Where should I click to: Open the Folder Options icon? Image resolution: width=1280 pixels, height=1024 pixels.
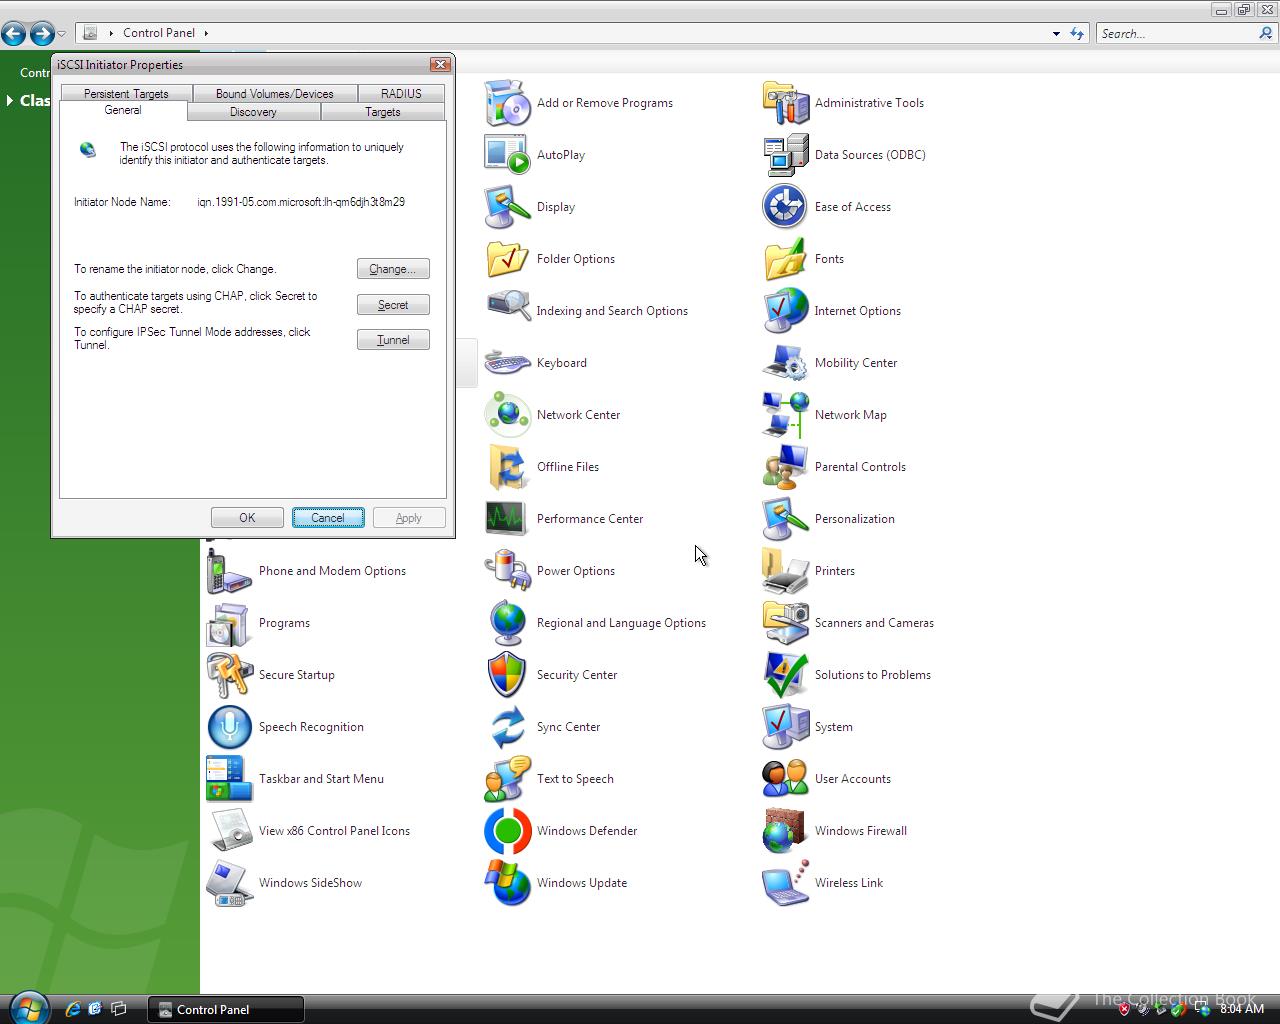click(x=507, y=259)
